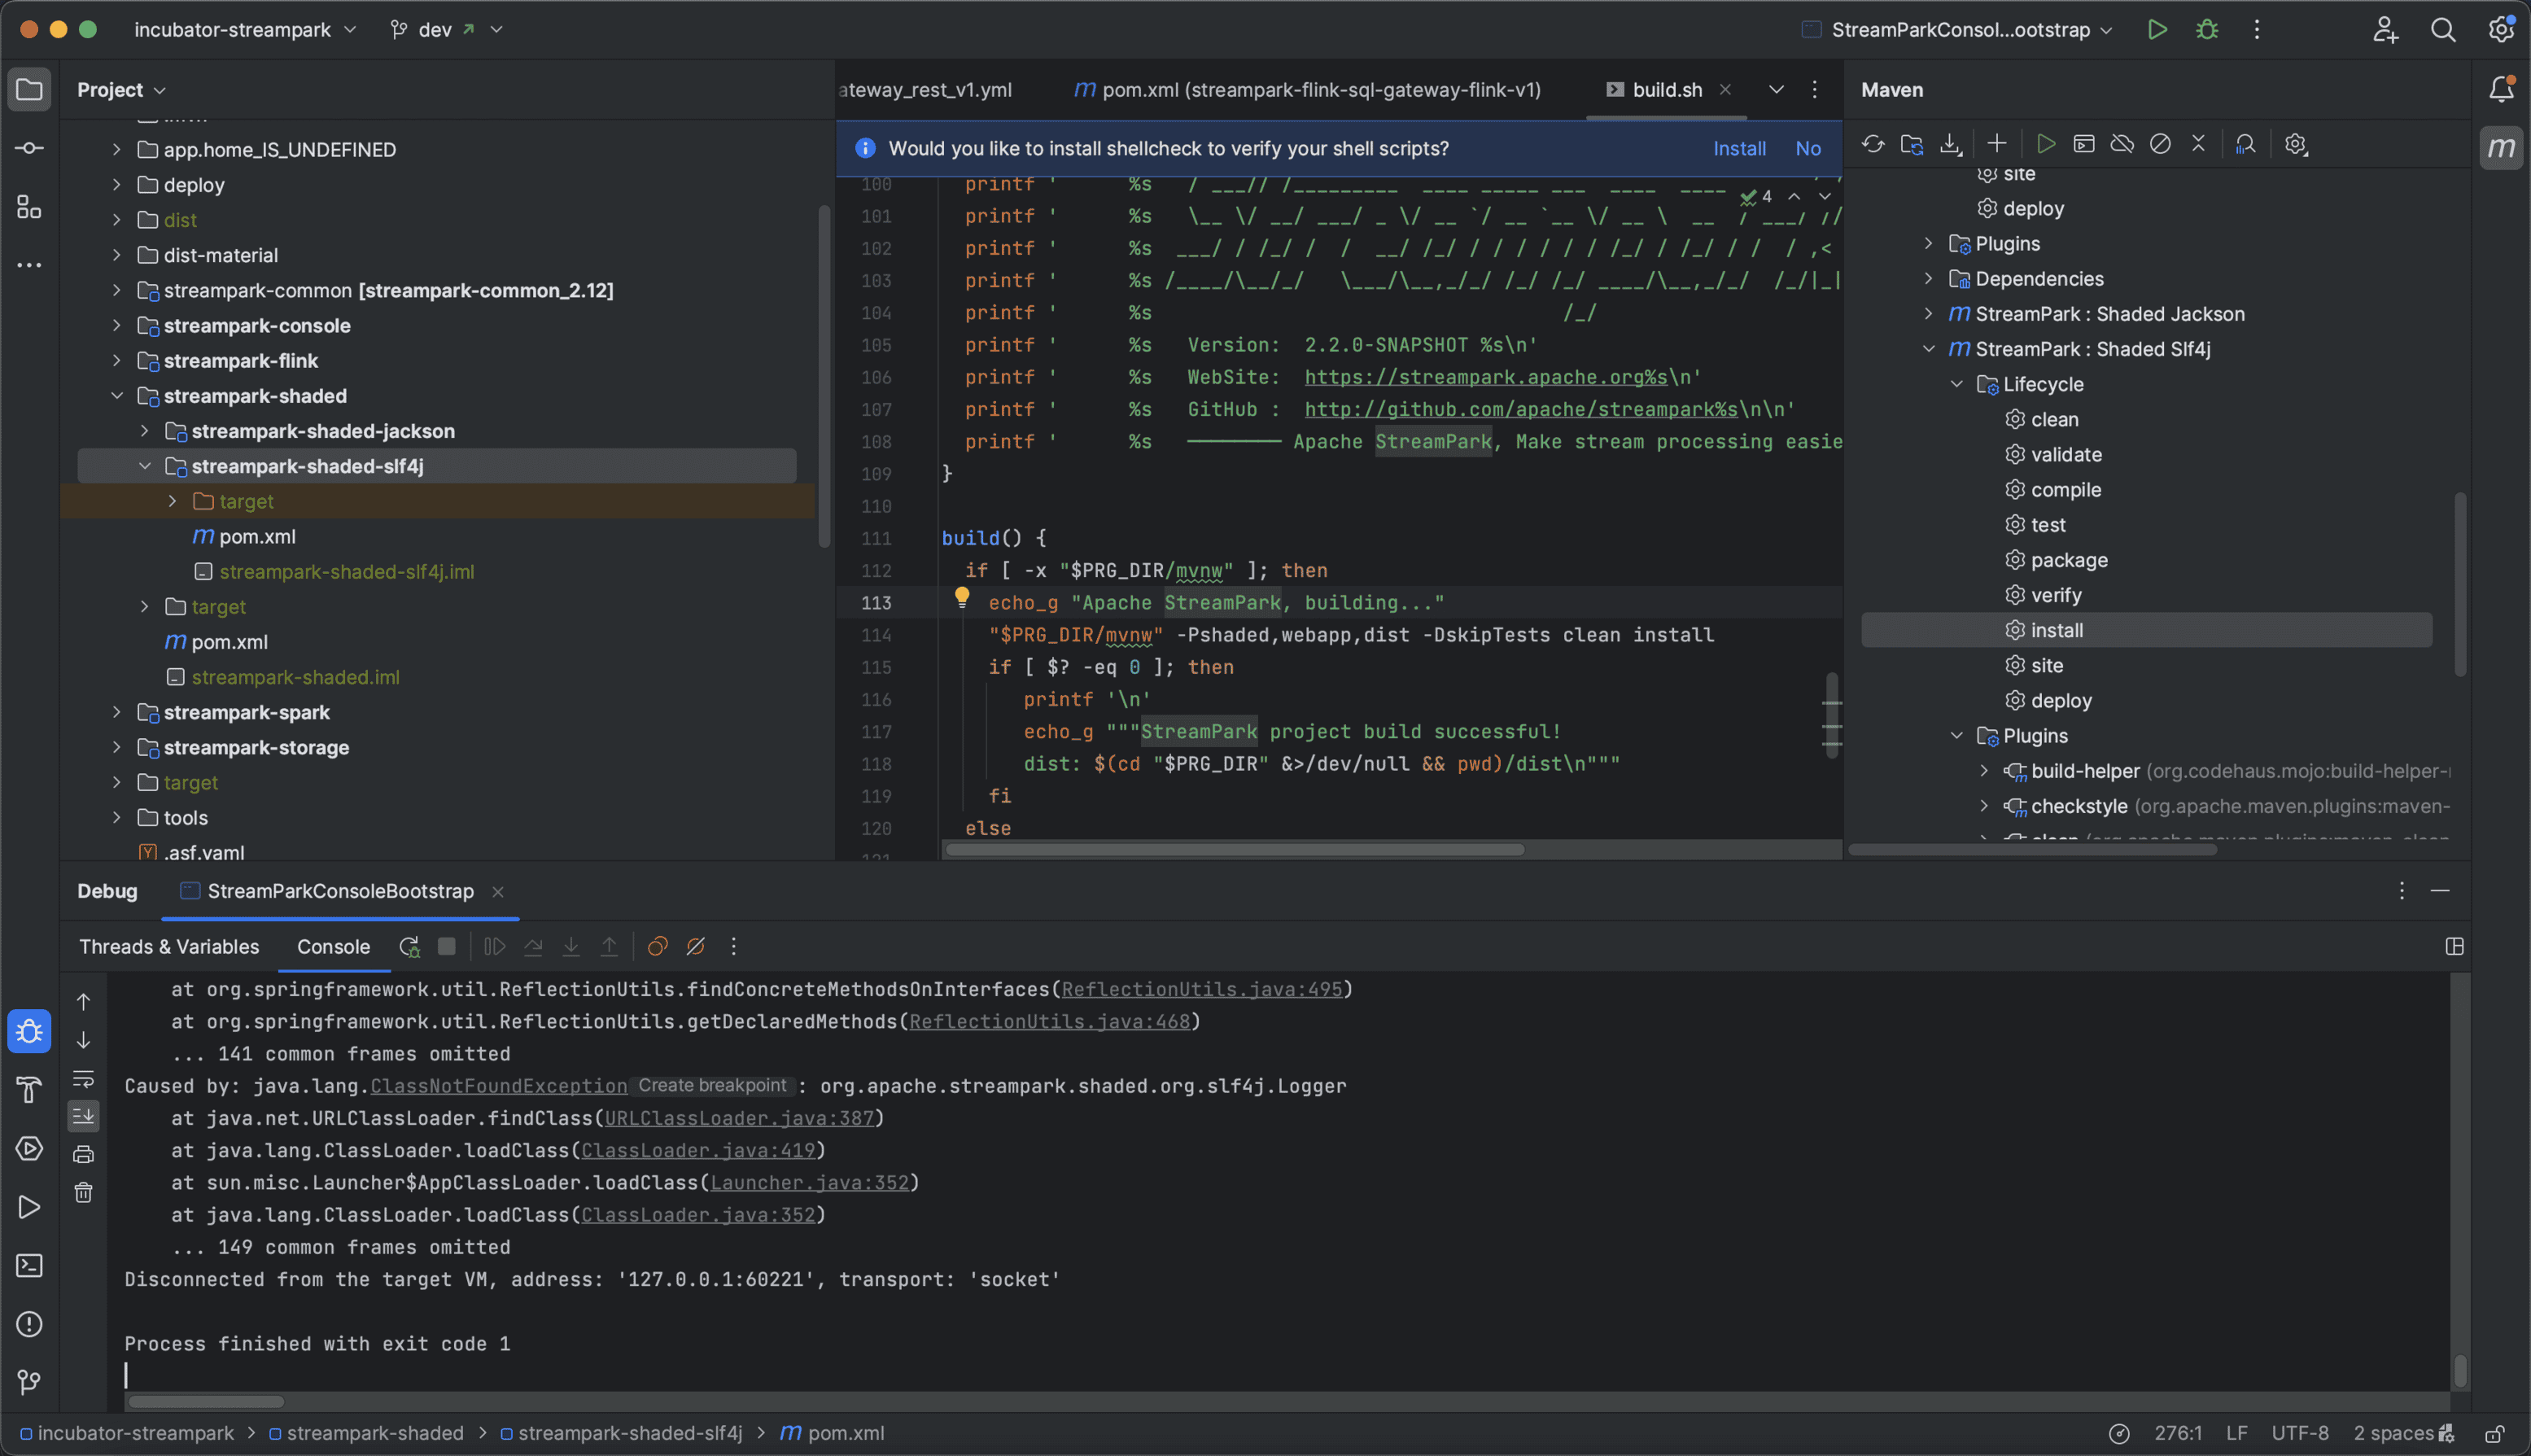Click the Search Everywhere magnifier icon
The image size is (2531, 1456).
click(2443, 30)
